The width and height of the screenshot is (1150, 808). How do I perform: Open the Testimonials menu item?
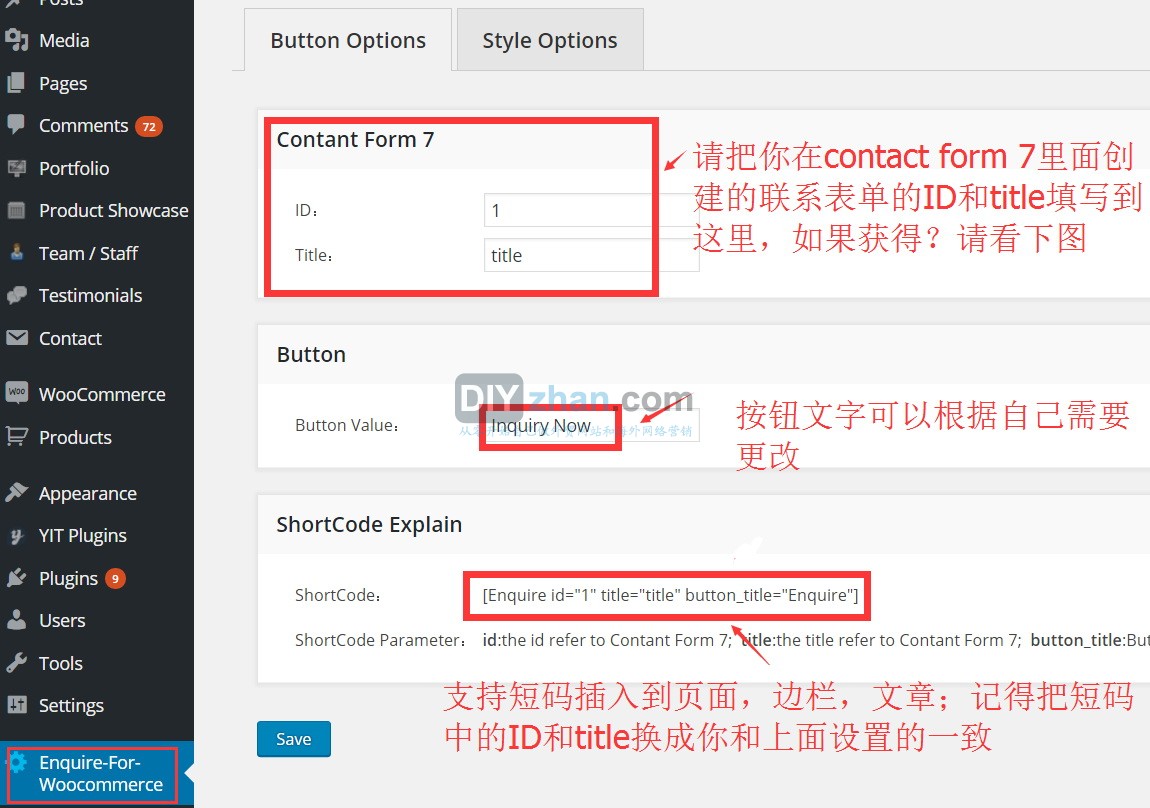tap(90, 295)
